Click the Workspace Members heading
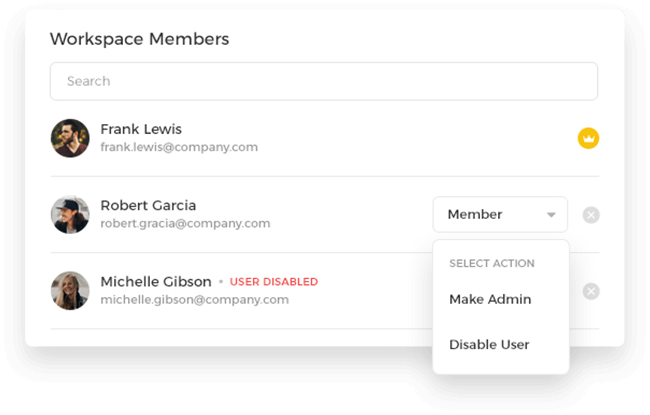Viewport: 650px width, 415px height. [x=139, y=39]
